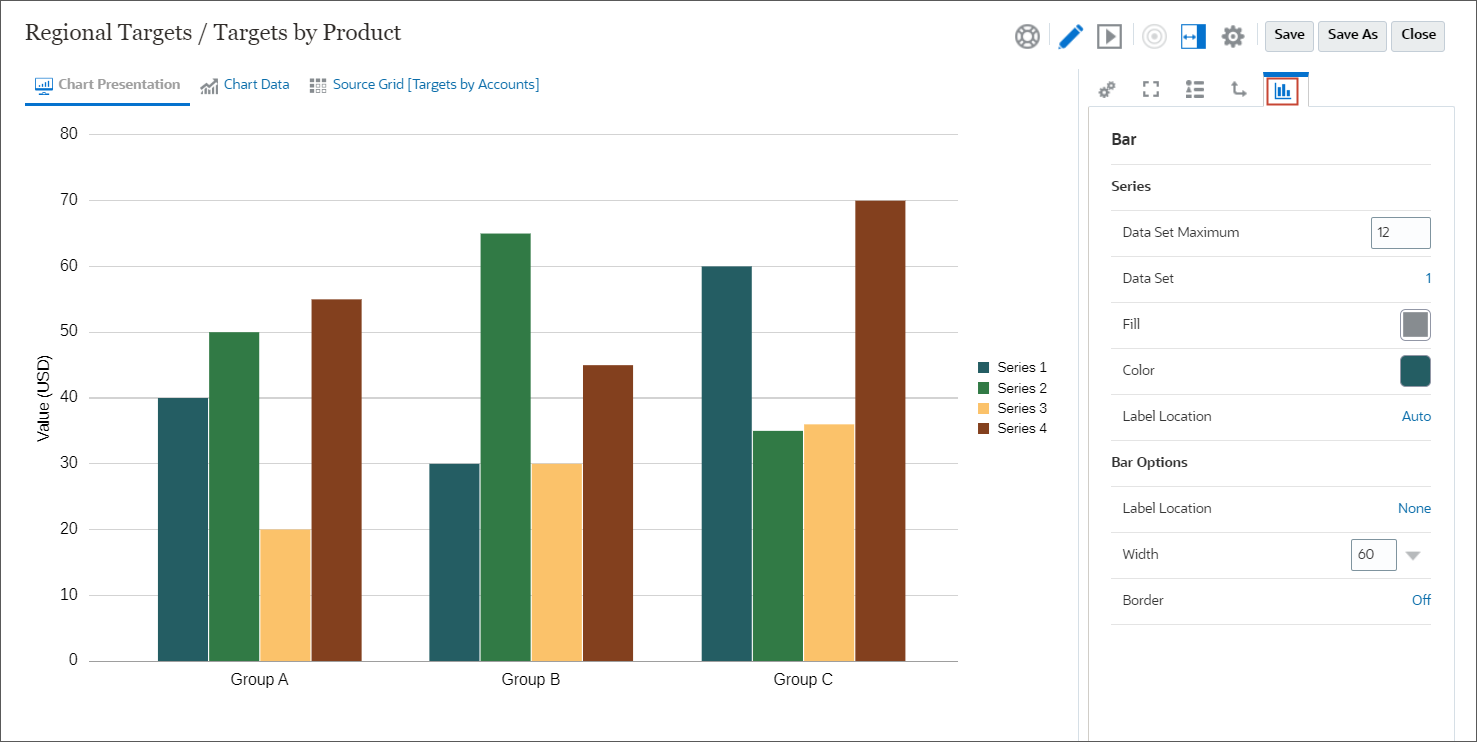Open the General chart properties gears icon
The height and width of the screenshot is (742, 1477).
(x=1106, y=89)
